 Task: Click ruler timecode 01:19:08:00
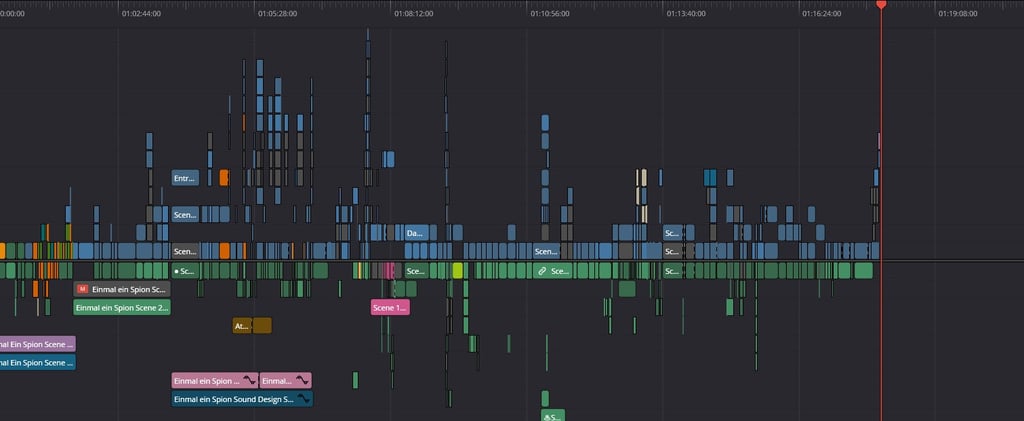point(958,14)
